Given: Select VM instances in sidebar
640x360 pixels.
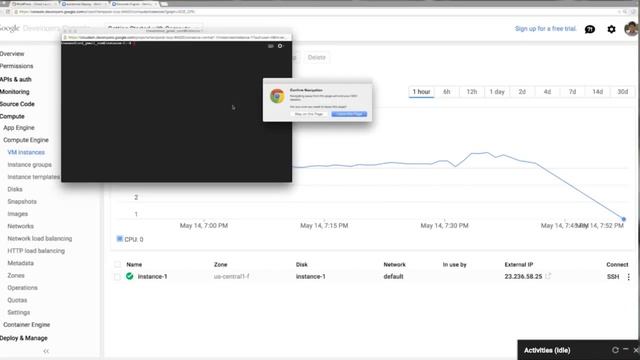Looking at the screenshot, I should [x=26, y=152].
